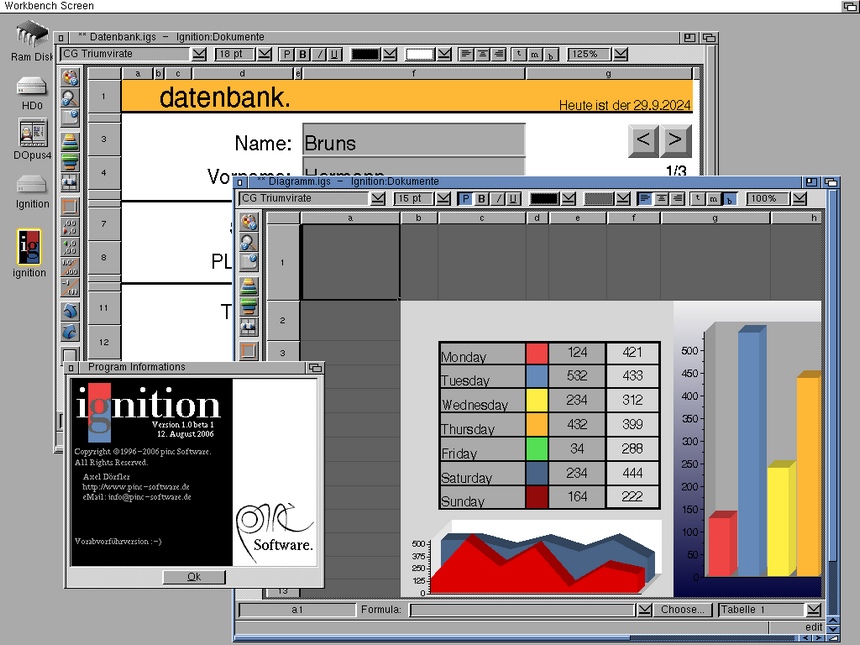Set middle vertical alignment (m) in Datenbank toolbar
Screen dimensions: 860x645
535,54
